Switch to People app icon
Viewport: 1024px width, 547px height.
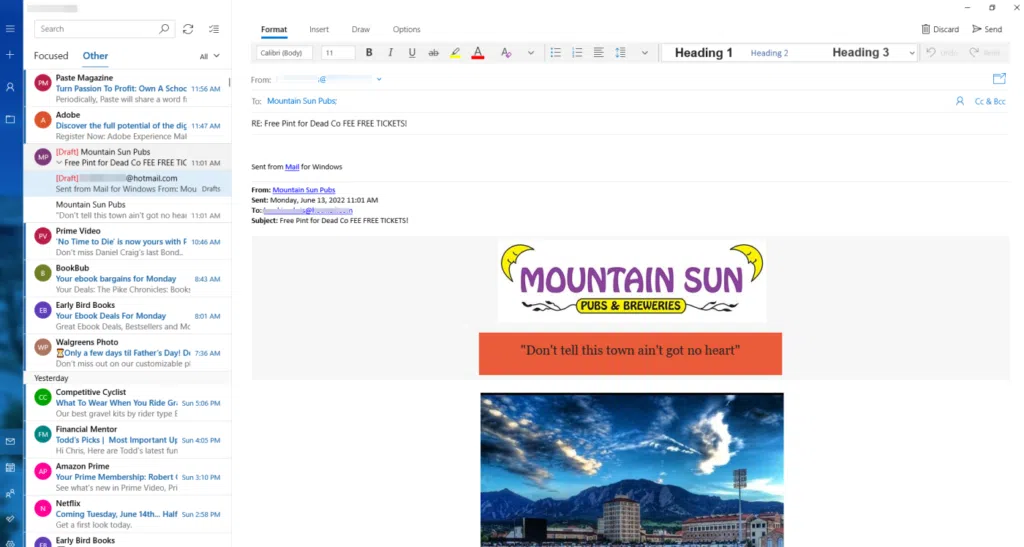pyautogui.click(x=10, y=493)
